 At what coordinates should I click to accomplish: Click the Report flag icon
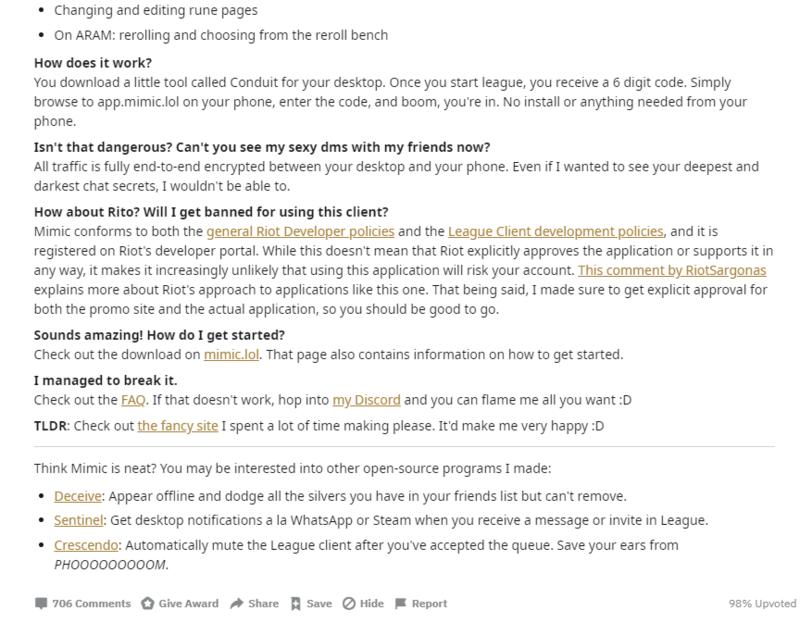pyautogui.click(x=401, y=603)
